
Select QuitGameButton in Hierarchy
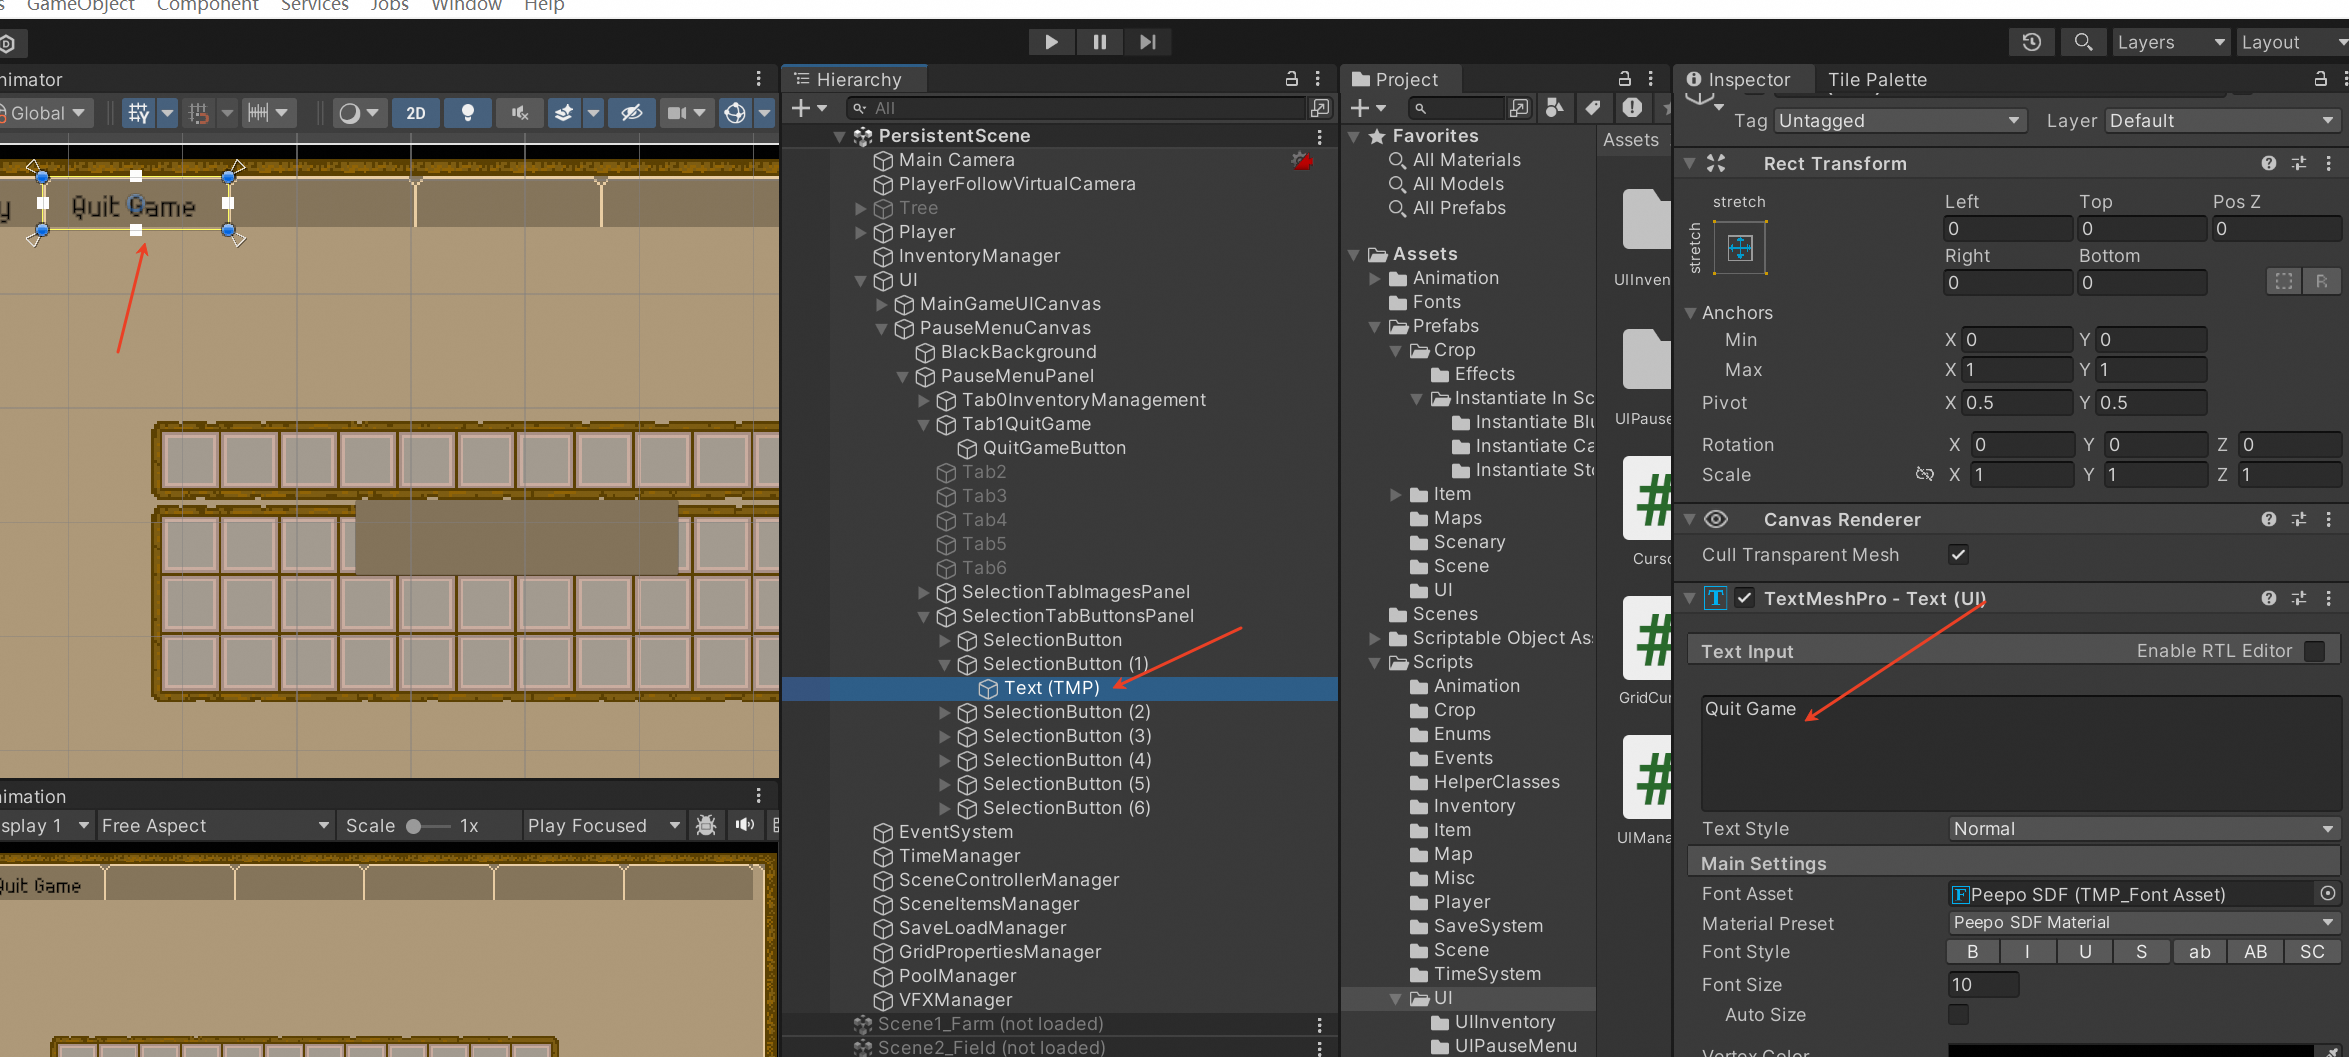1054,448
